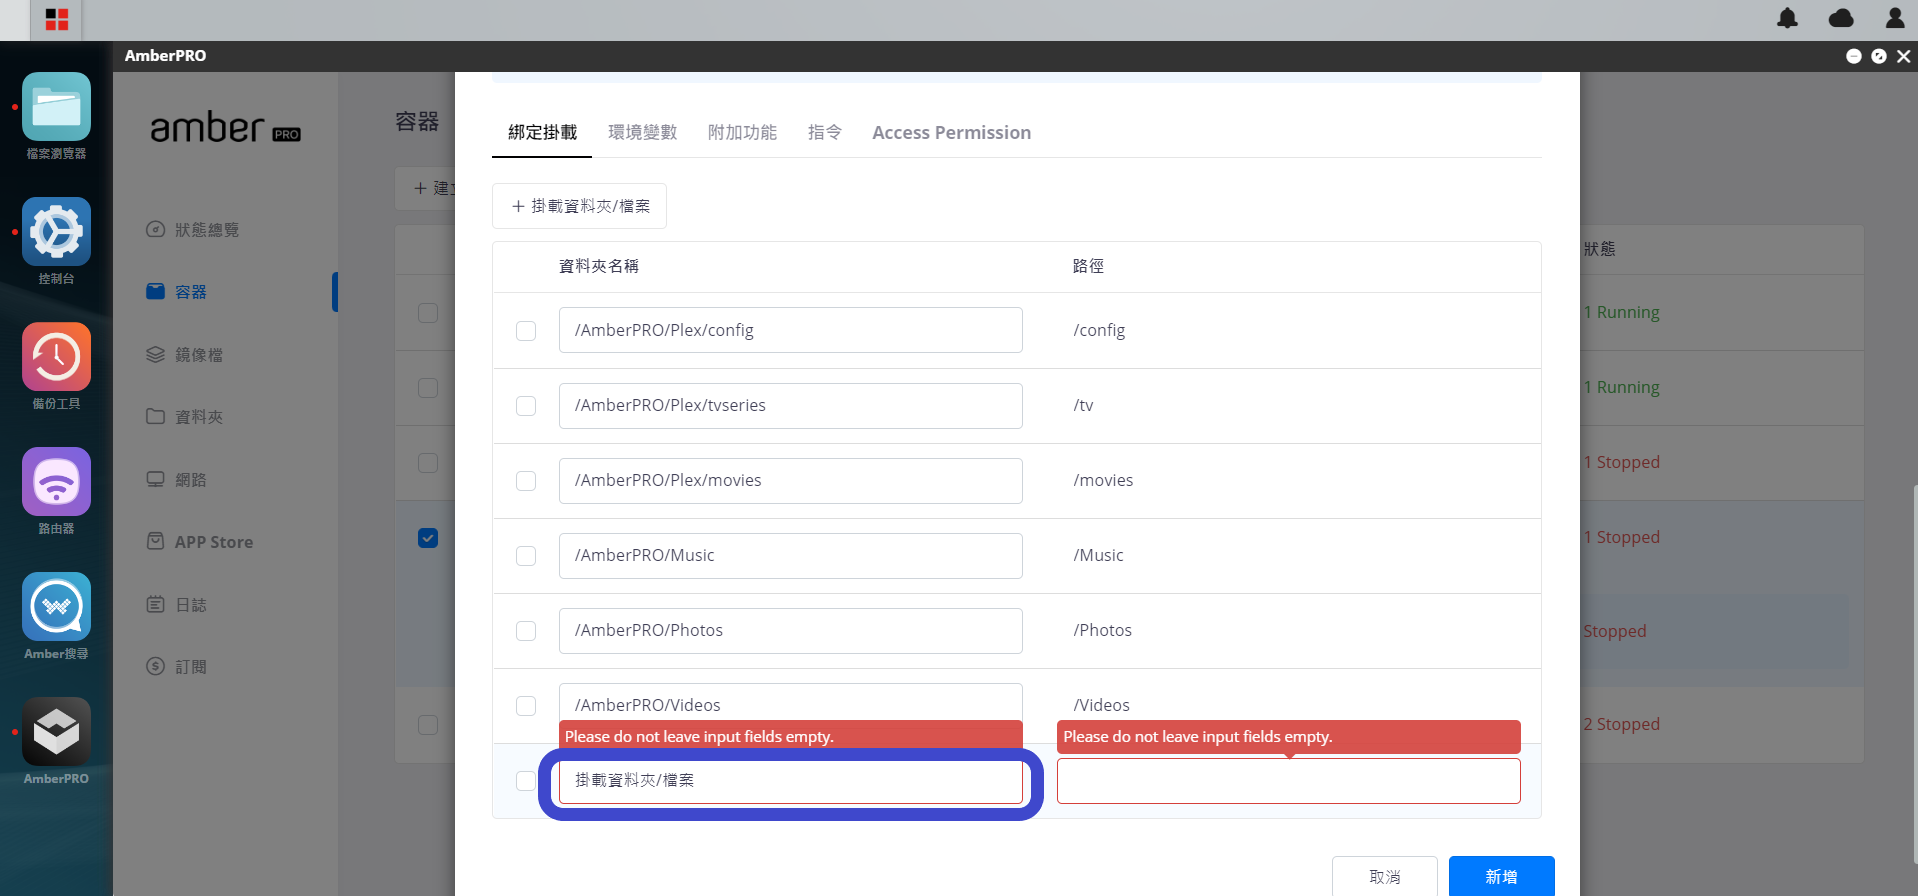Click the 路徑 column header
The width and height of the screenshot is (1918, 896).
(1088, 266)
